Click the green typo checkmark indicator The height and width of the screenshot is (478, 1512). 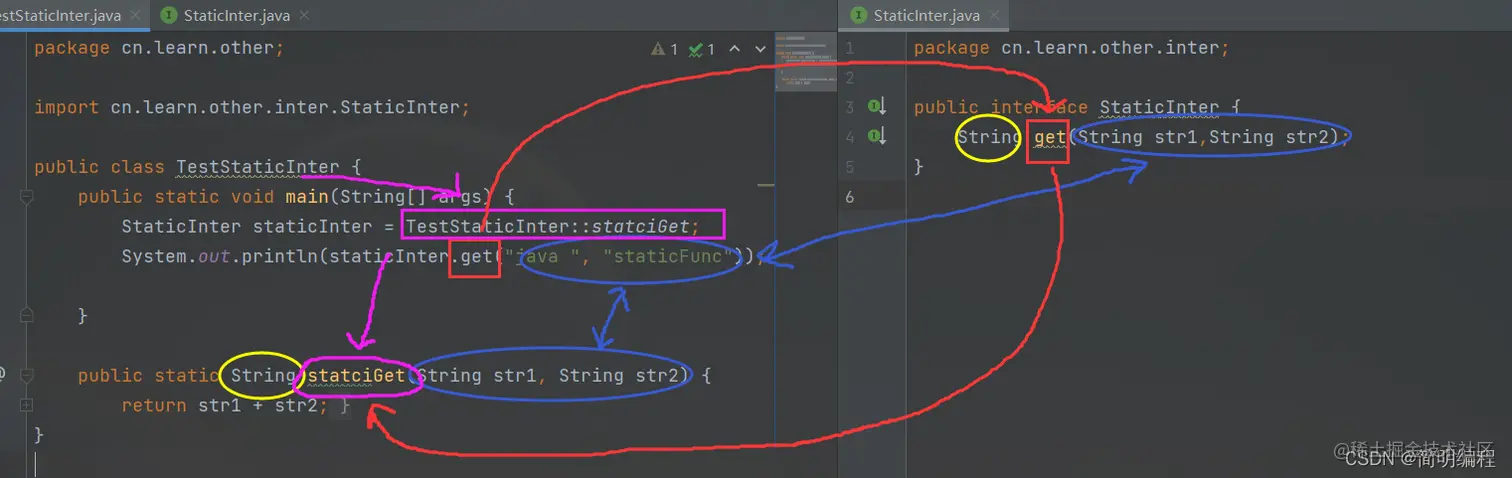tap(701, 48)
